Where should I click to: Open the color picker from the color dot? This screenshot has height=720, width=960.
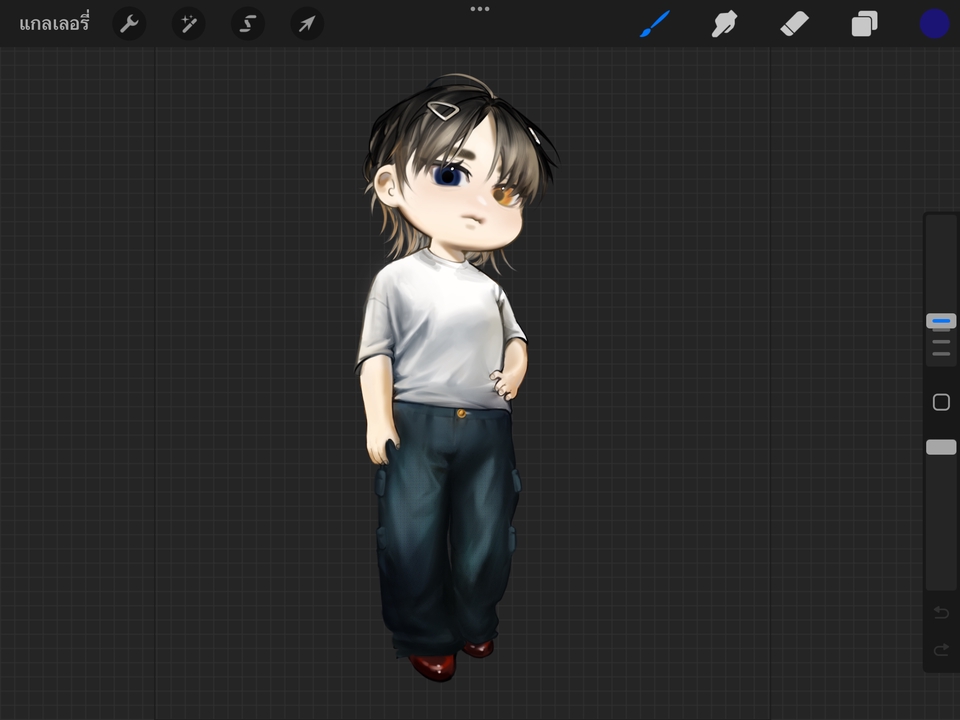tap(933, 23)
